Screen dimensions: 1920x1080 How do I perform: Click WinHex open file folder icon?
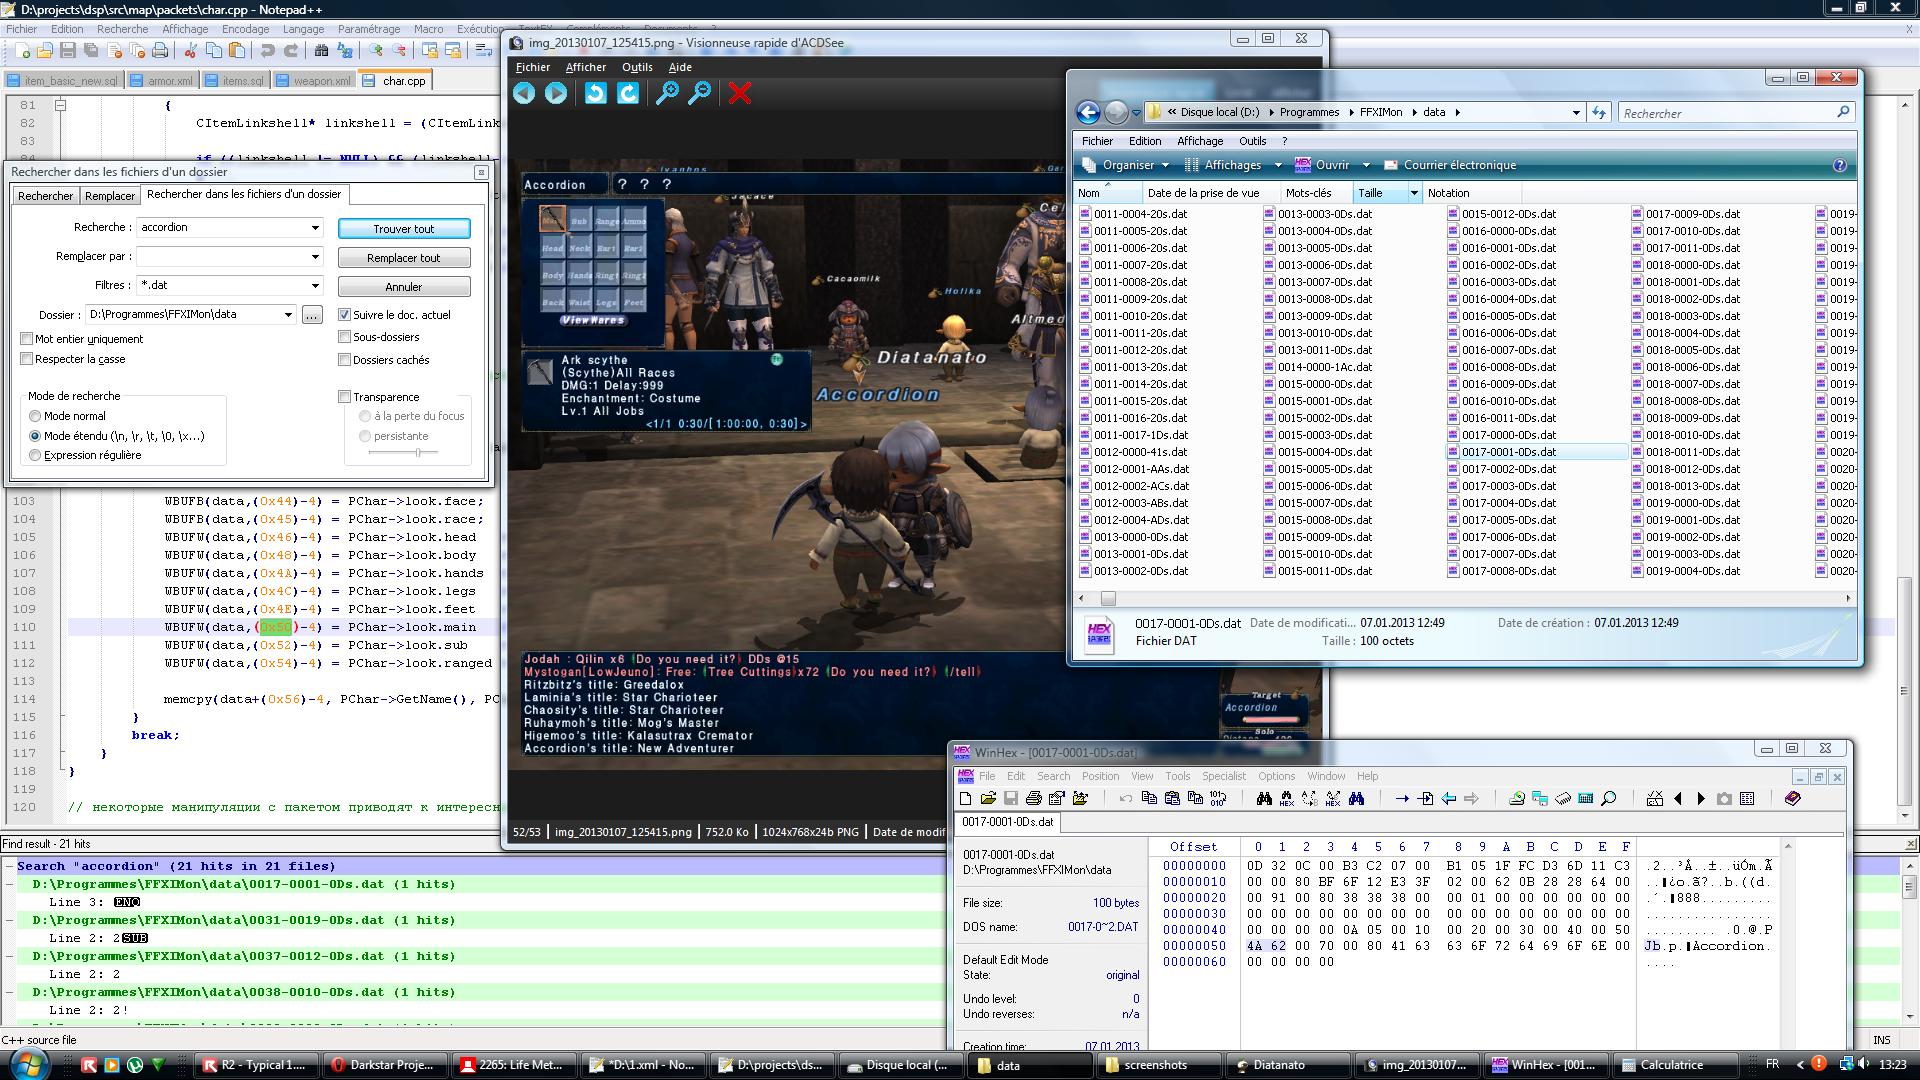[988, 798]
